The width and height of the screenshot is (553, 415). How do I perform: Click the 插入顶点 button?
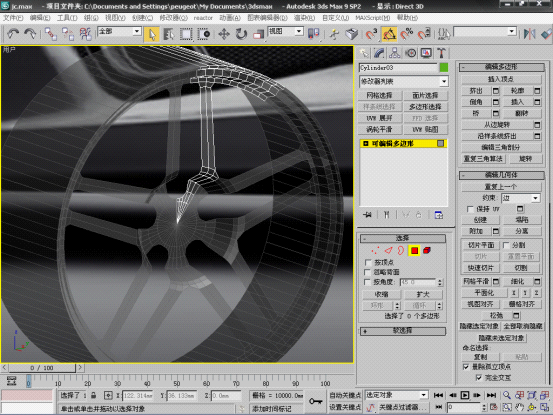pos(501,79)
